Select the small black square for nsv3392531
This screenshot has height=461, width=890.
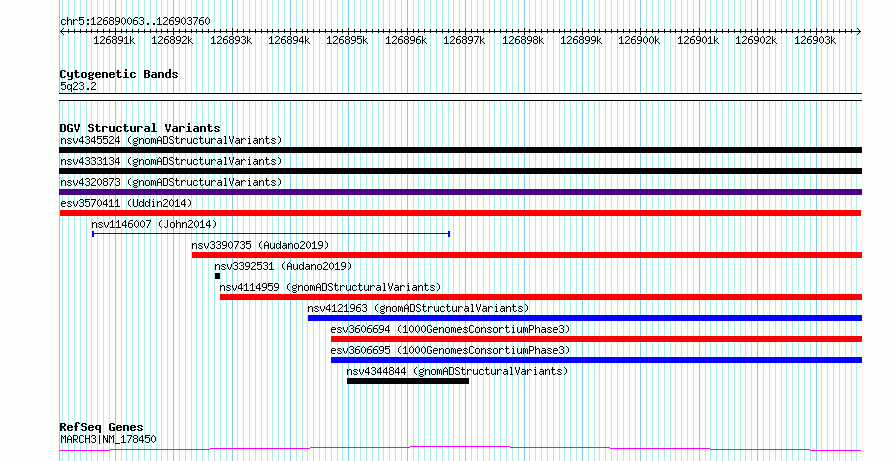pos(217,276)
